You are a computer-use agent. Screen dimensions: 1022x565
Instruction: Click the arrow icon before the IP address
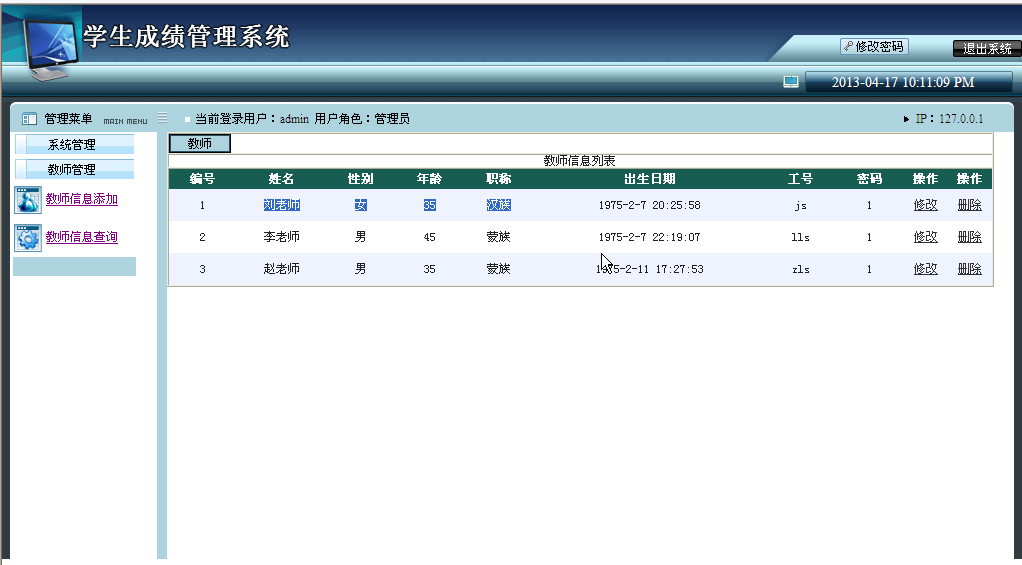[x=906, y=119]
